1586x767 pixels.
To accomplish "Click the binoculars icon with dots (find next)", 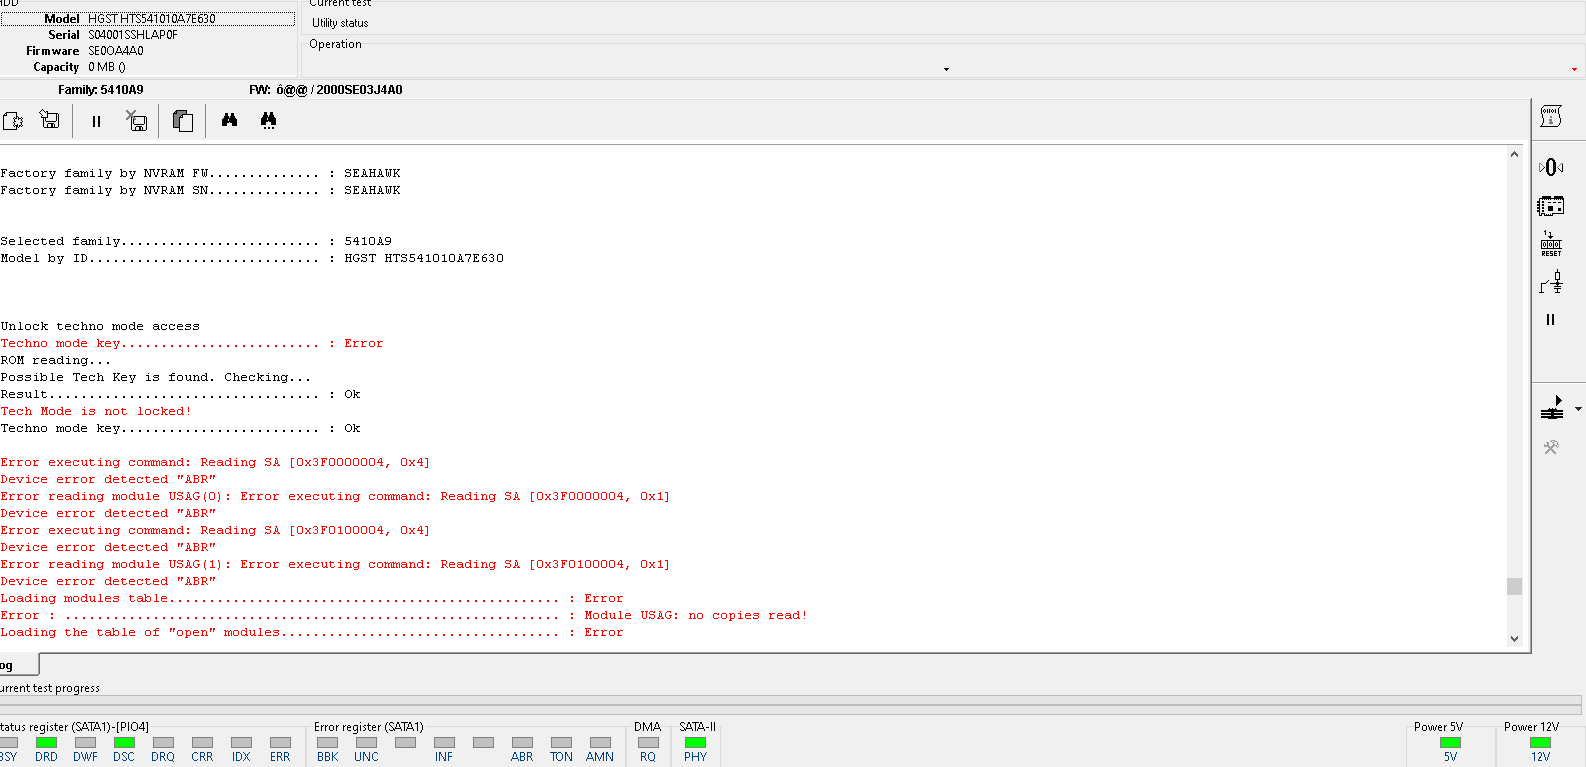I will click(268, 121).
